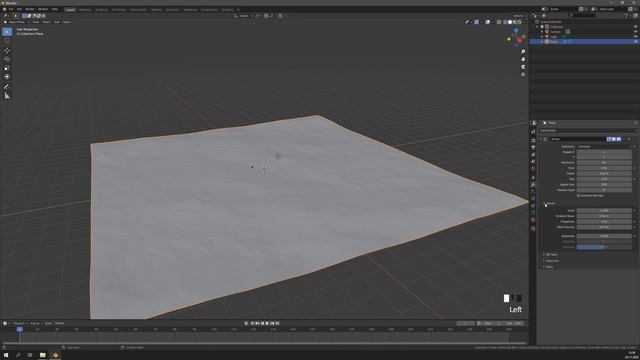Open the Physics properties tab
The width and height of the screenshot is (640, 360).
pos(533,199)
